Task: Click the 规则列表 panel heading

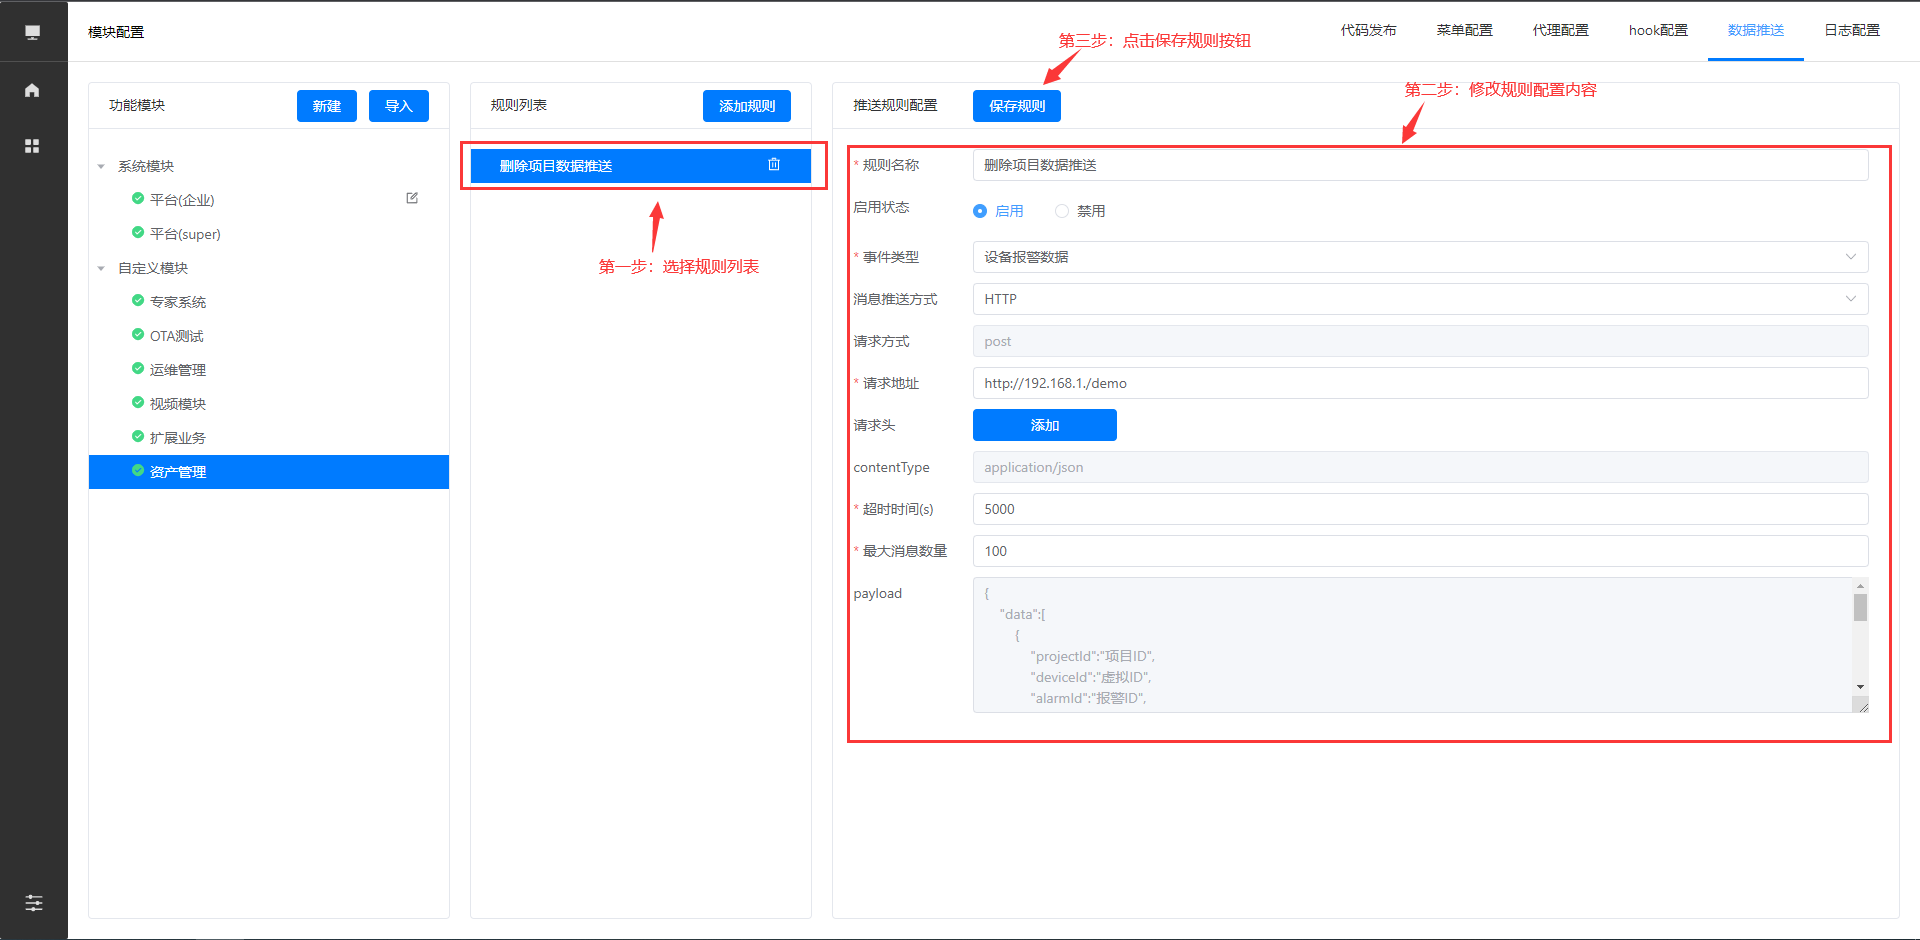Action: coord(519,105)
